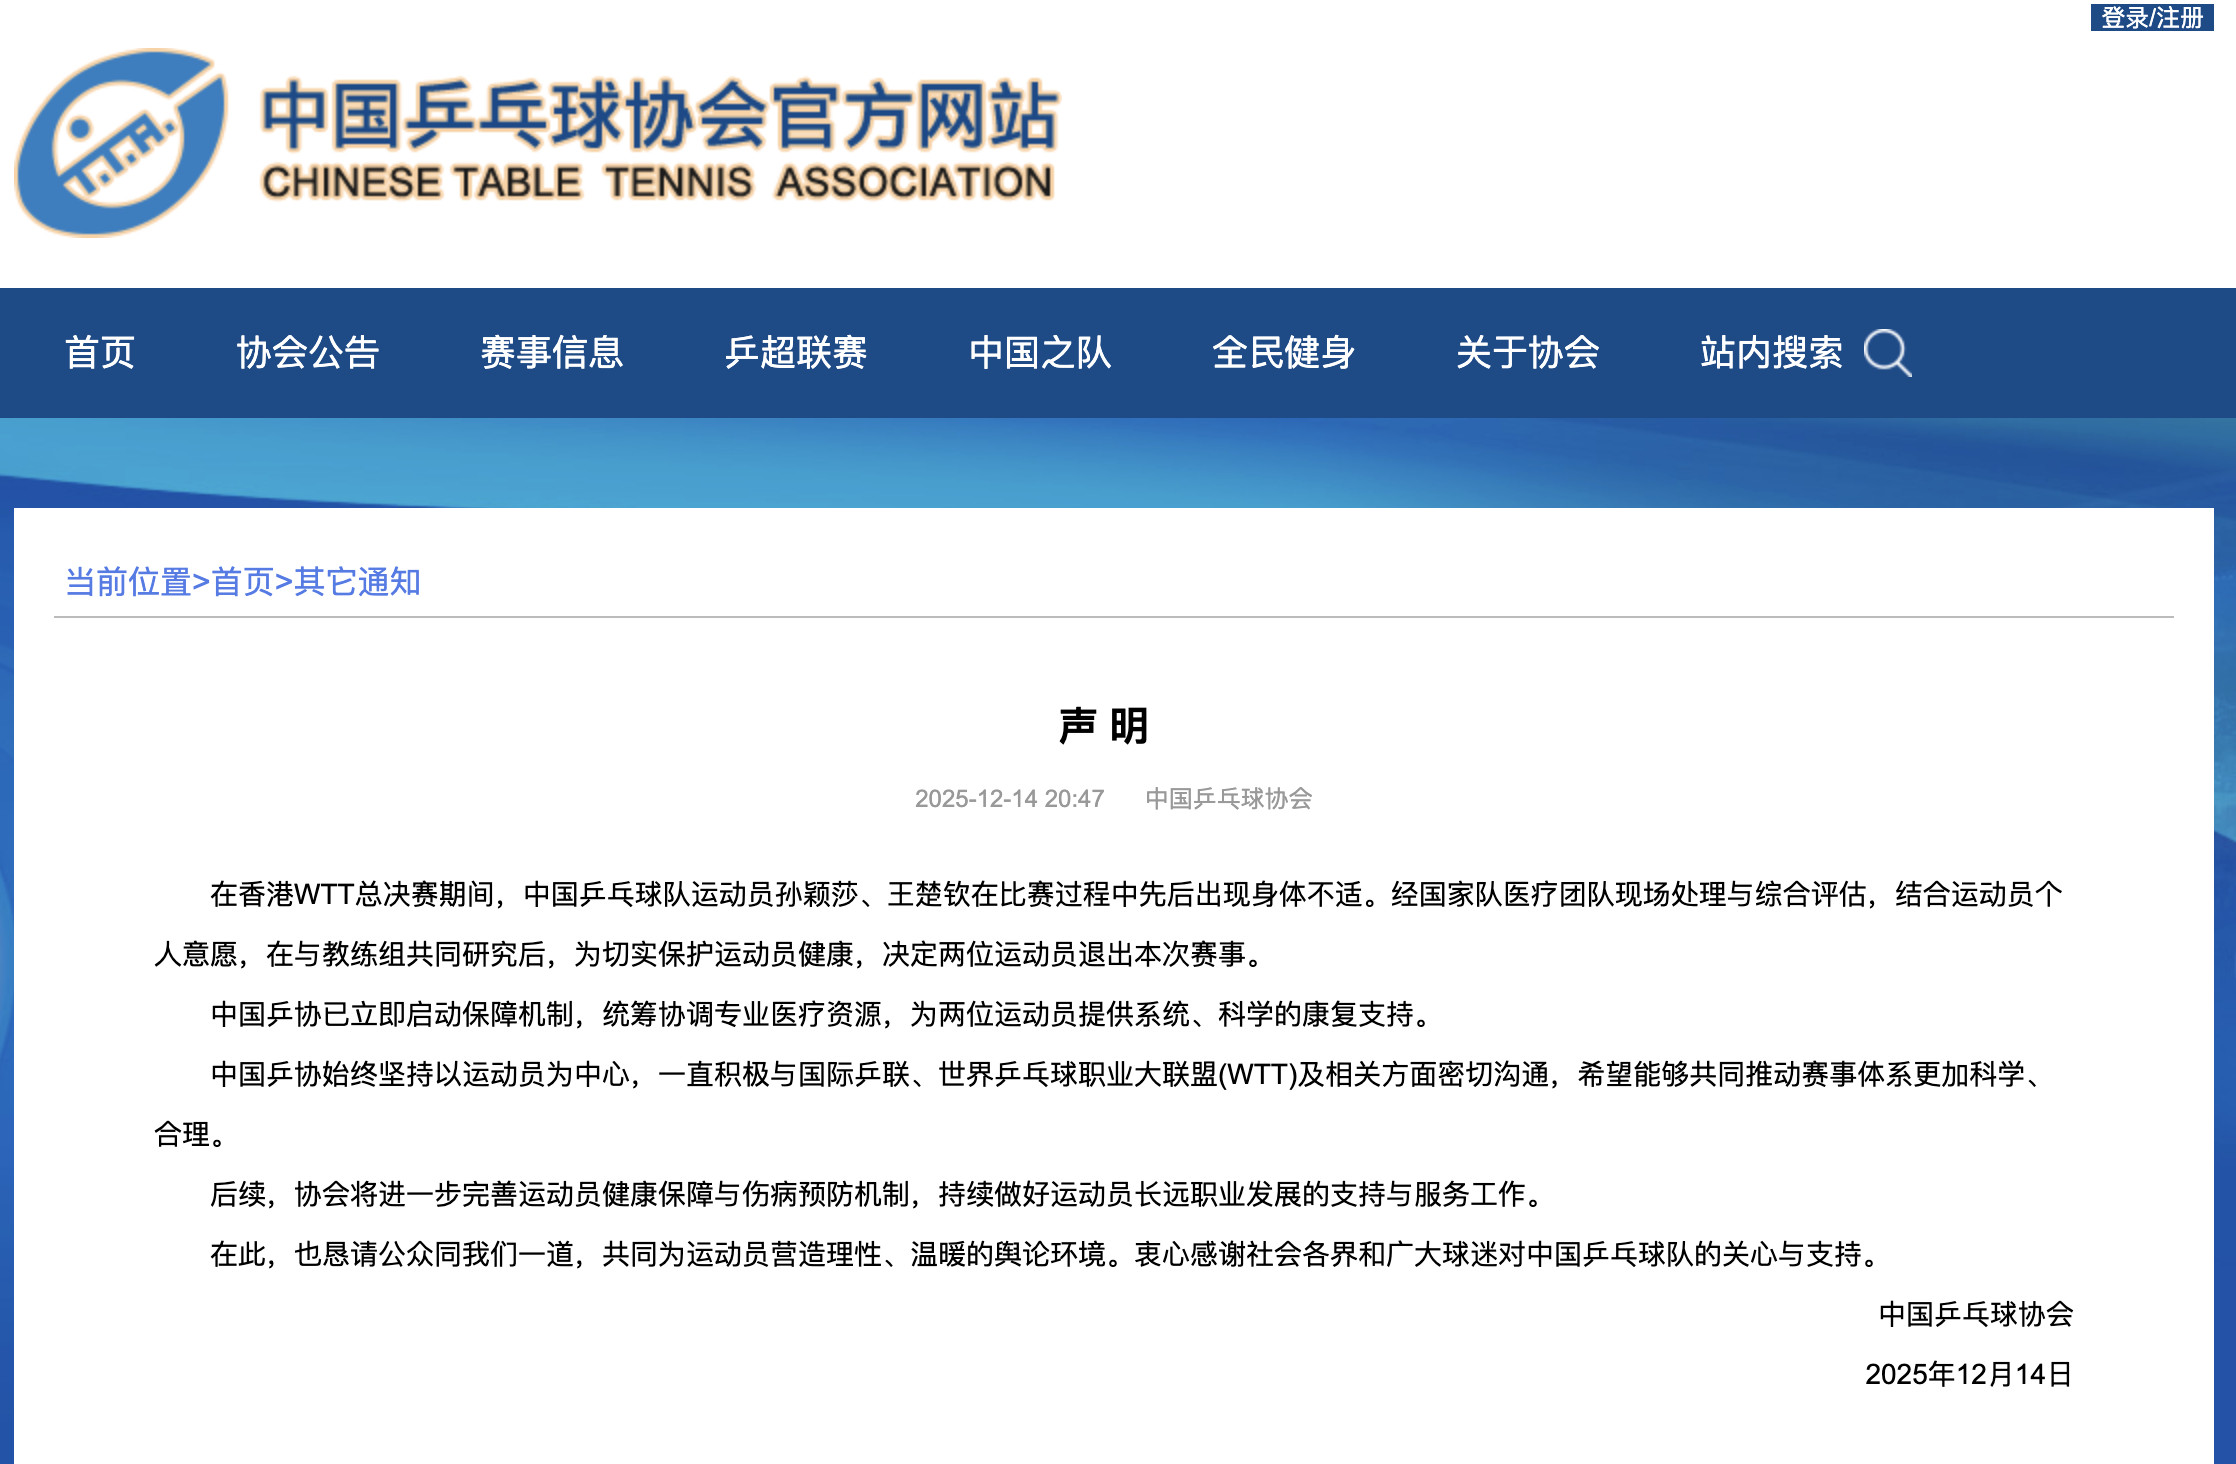This screenshot has width=2236, height=1464.
Task: Navigate to the 首页 menu item
Action: 100,352
